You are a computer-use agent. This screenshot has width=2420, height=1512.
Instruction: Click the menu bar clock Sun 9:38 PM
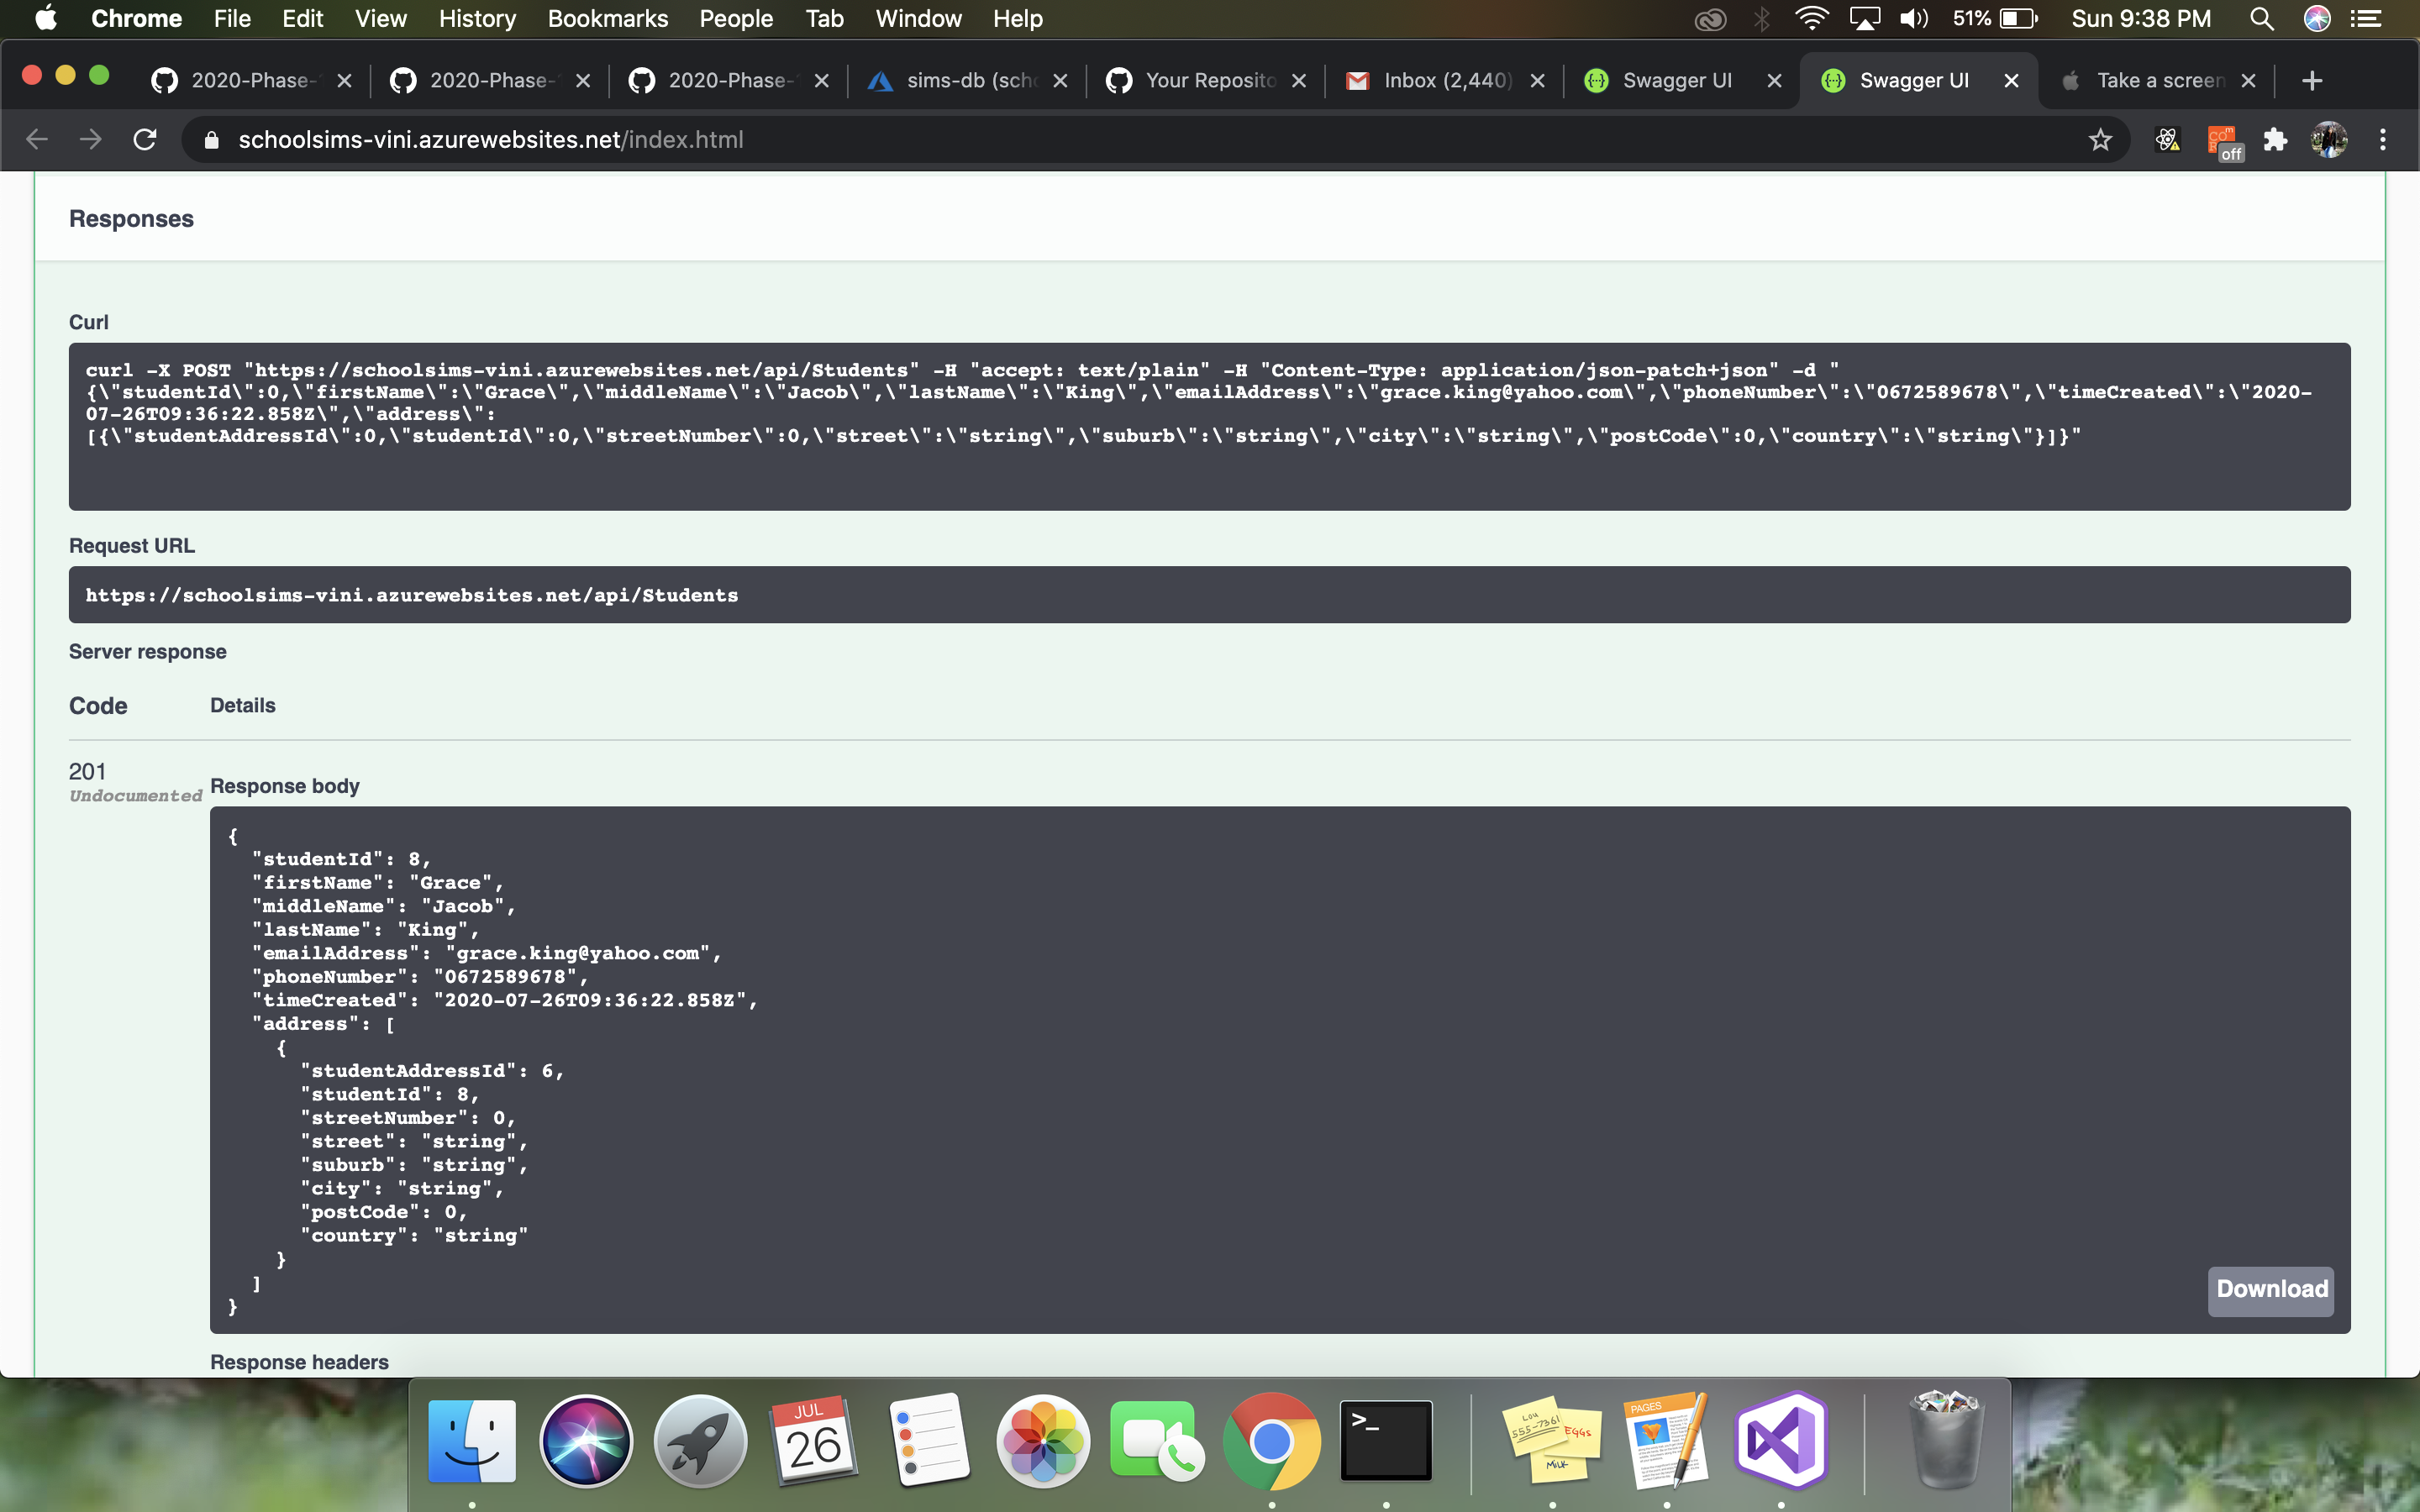2140,18
